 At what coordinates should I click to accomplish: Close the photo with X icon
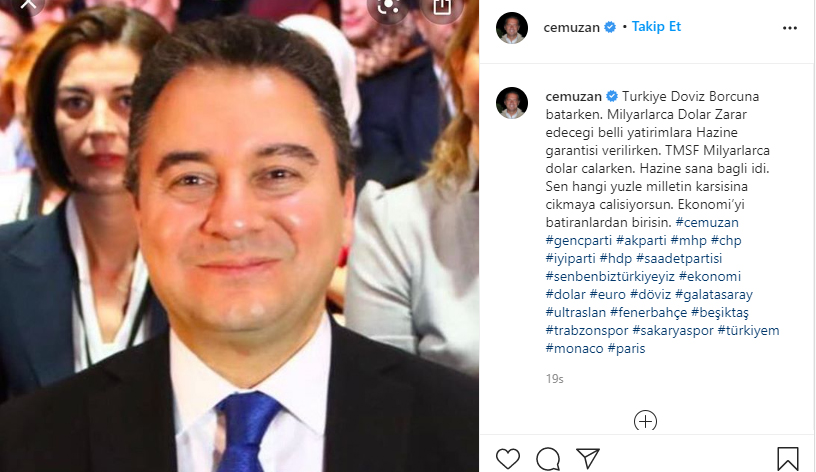pos(28,5)
